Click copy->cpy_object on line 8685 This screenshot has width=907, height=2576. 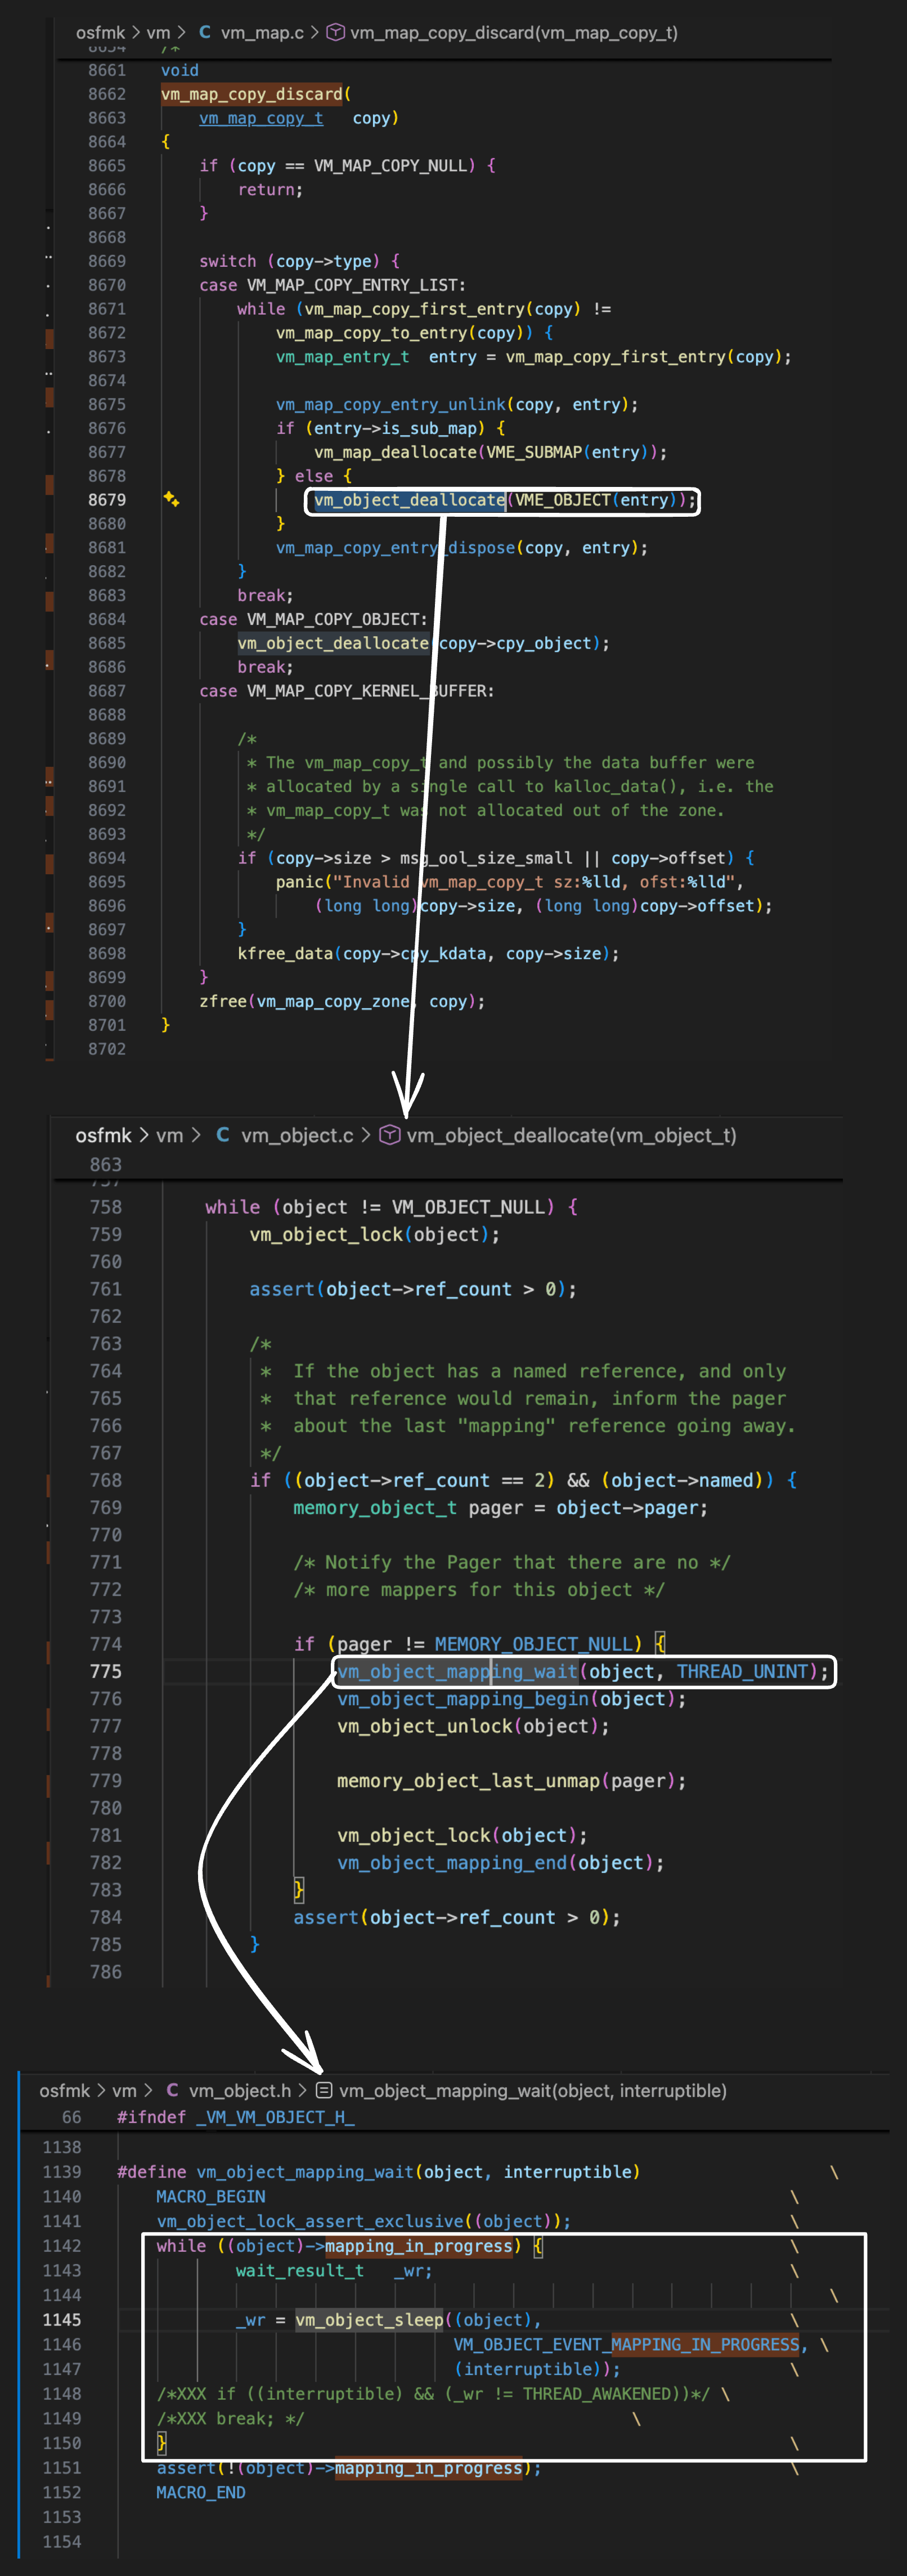click(x=515, y=643)
